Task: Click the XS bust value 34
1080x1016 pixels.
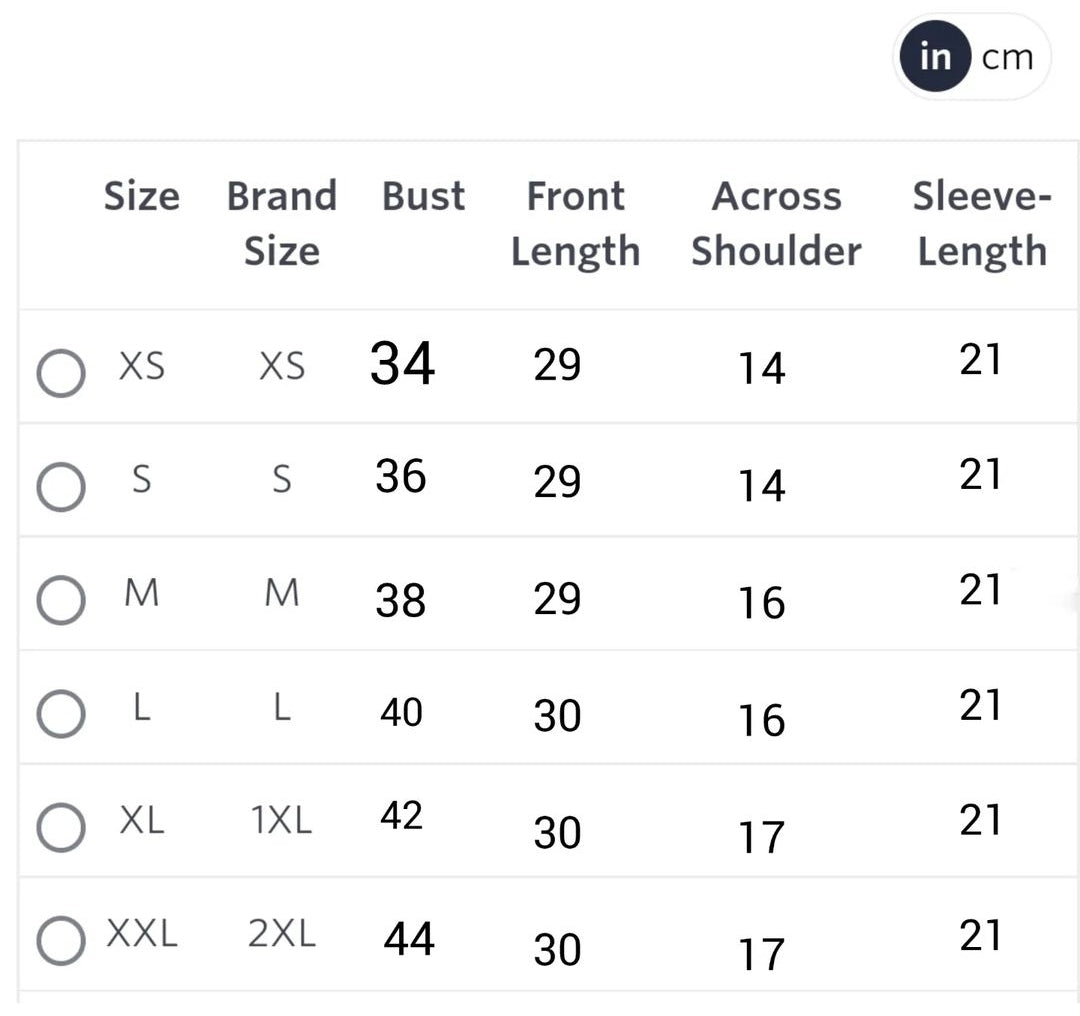Action: coord(402,363)
